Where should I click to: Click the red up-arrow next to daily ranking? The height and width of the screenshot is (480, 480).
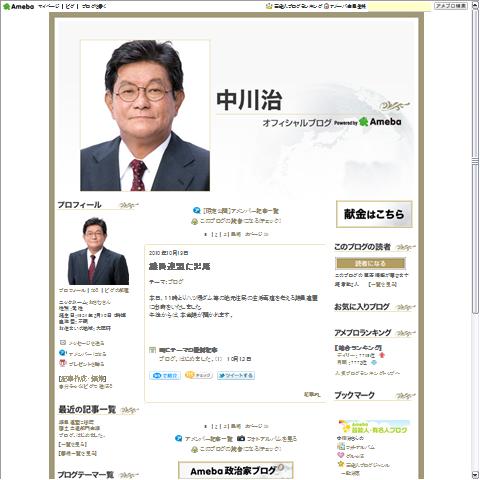pos(382,355)
